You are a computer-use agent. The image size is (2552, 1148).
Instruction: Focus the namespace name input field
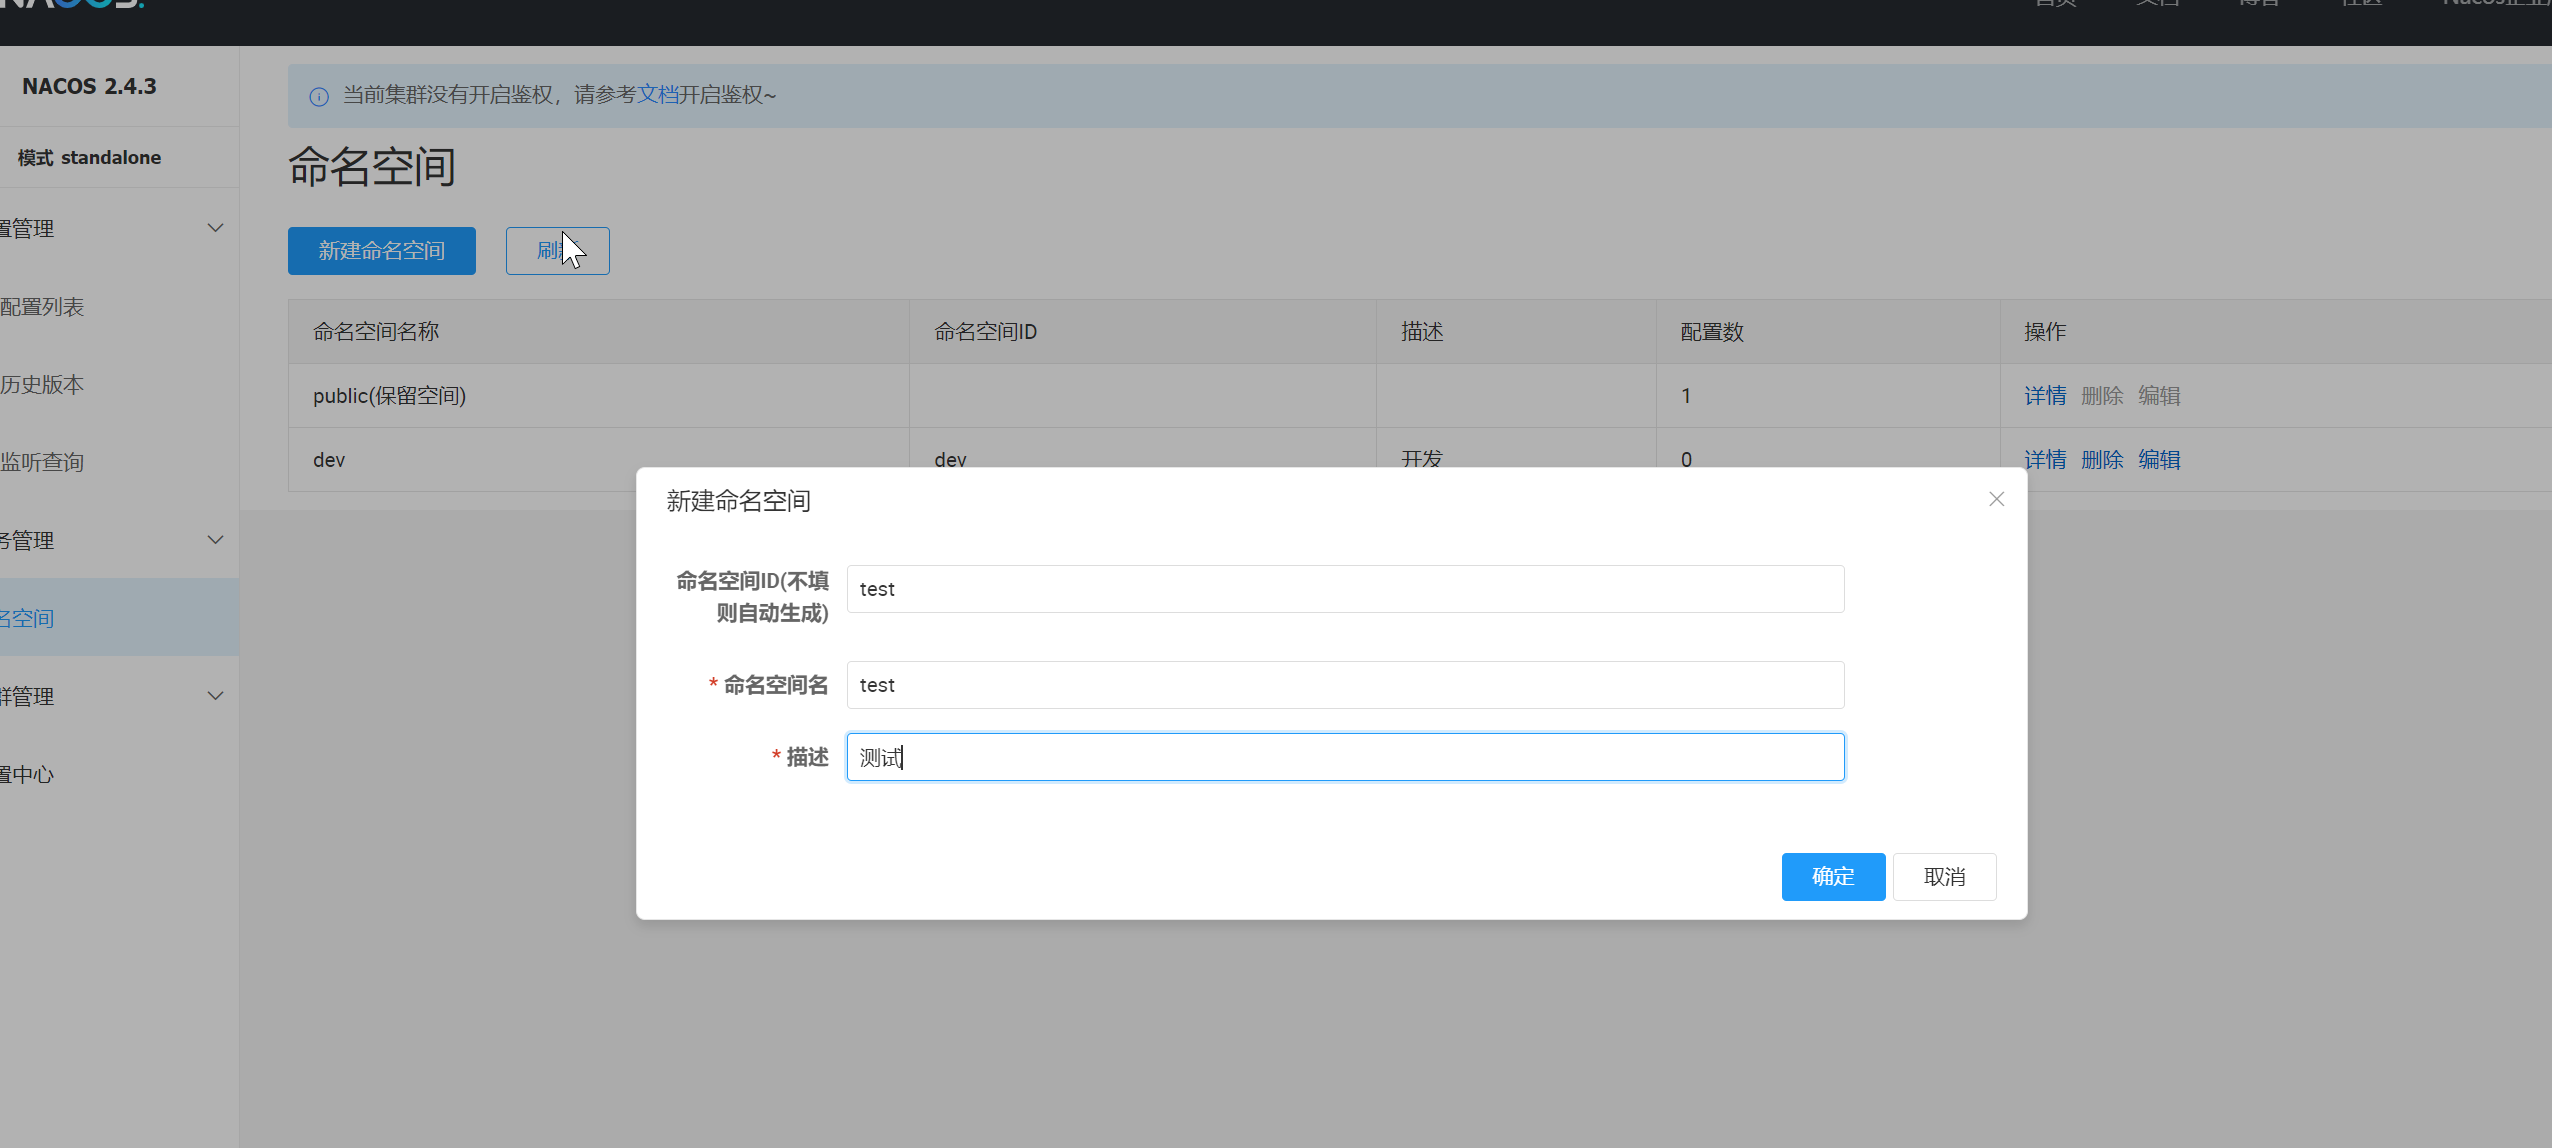pyautogui.click(x=1344, y=685)
